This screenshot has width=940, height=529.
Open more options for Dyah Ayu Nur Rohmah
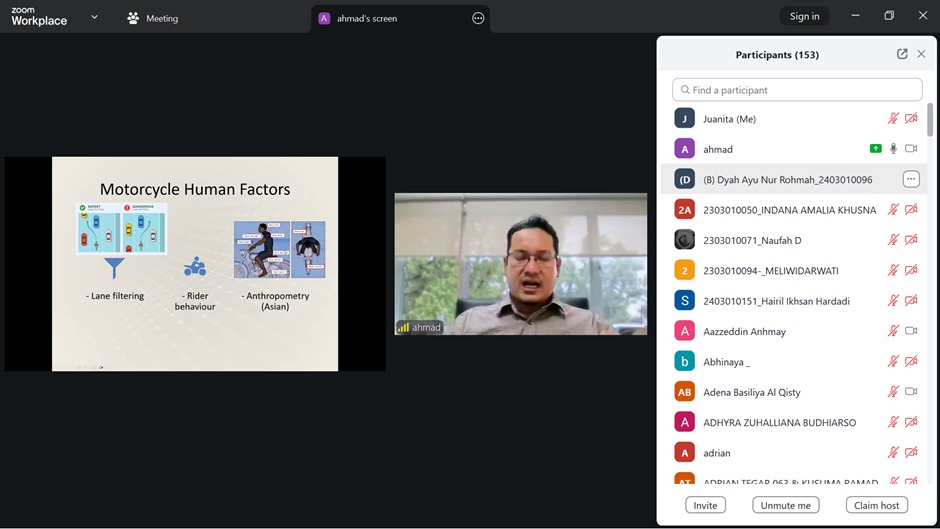(910, 179)
